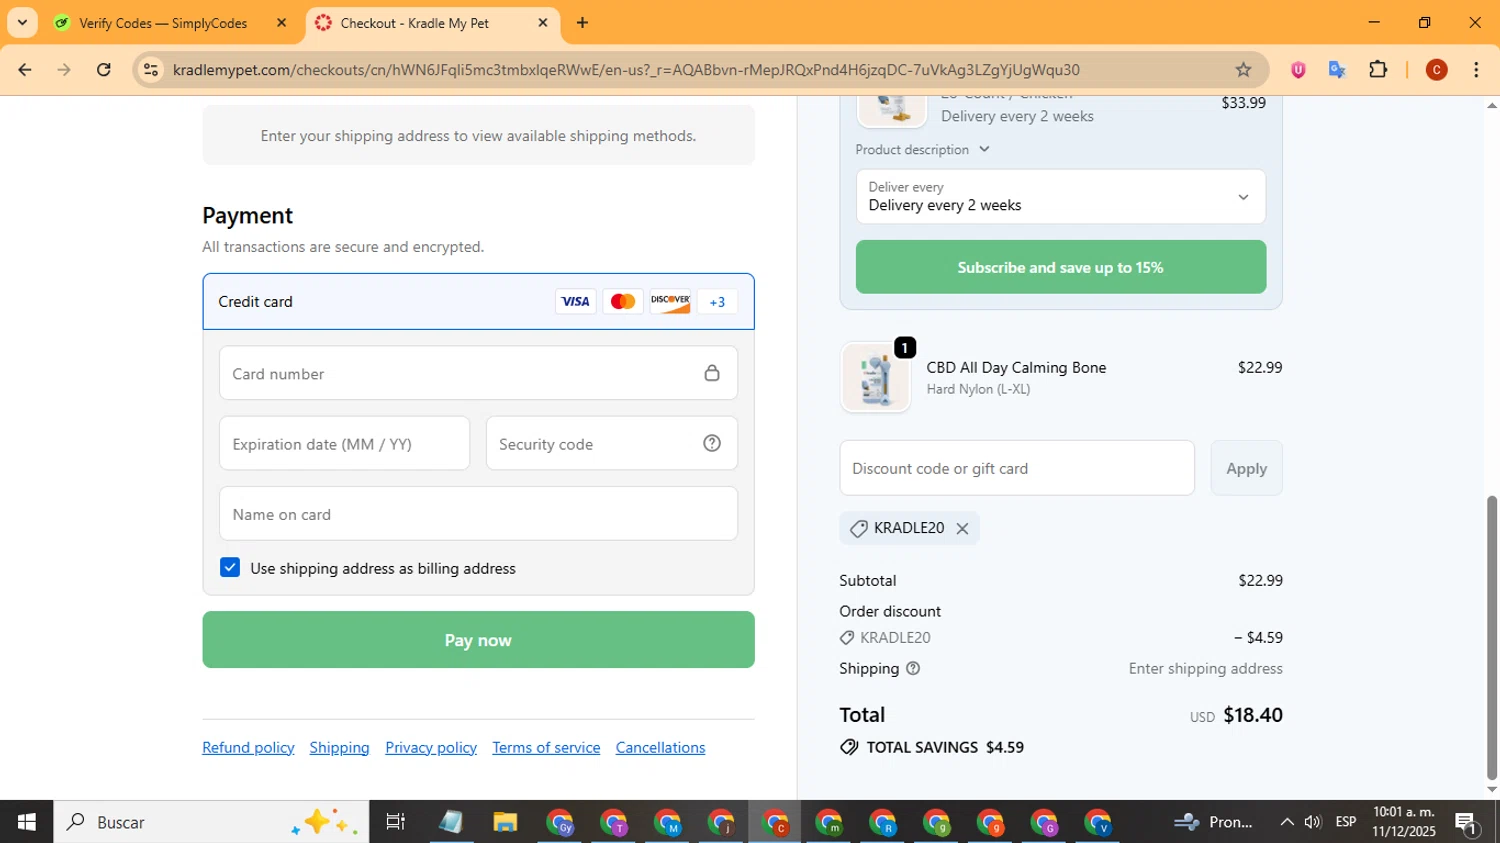
Task: Open the Chrome profile C avatar
Action: [x=1437, y=69]
